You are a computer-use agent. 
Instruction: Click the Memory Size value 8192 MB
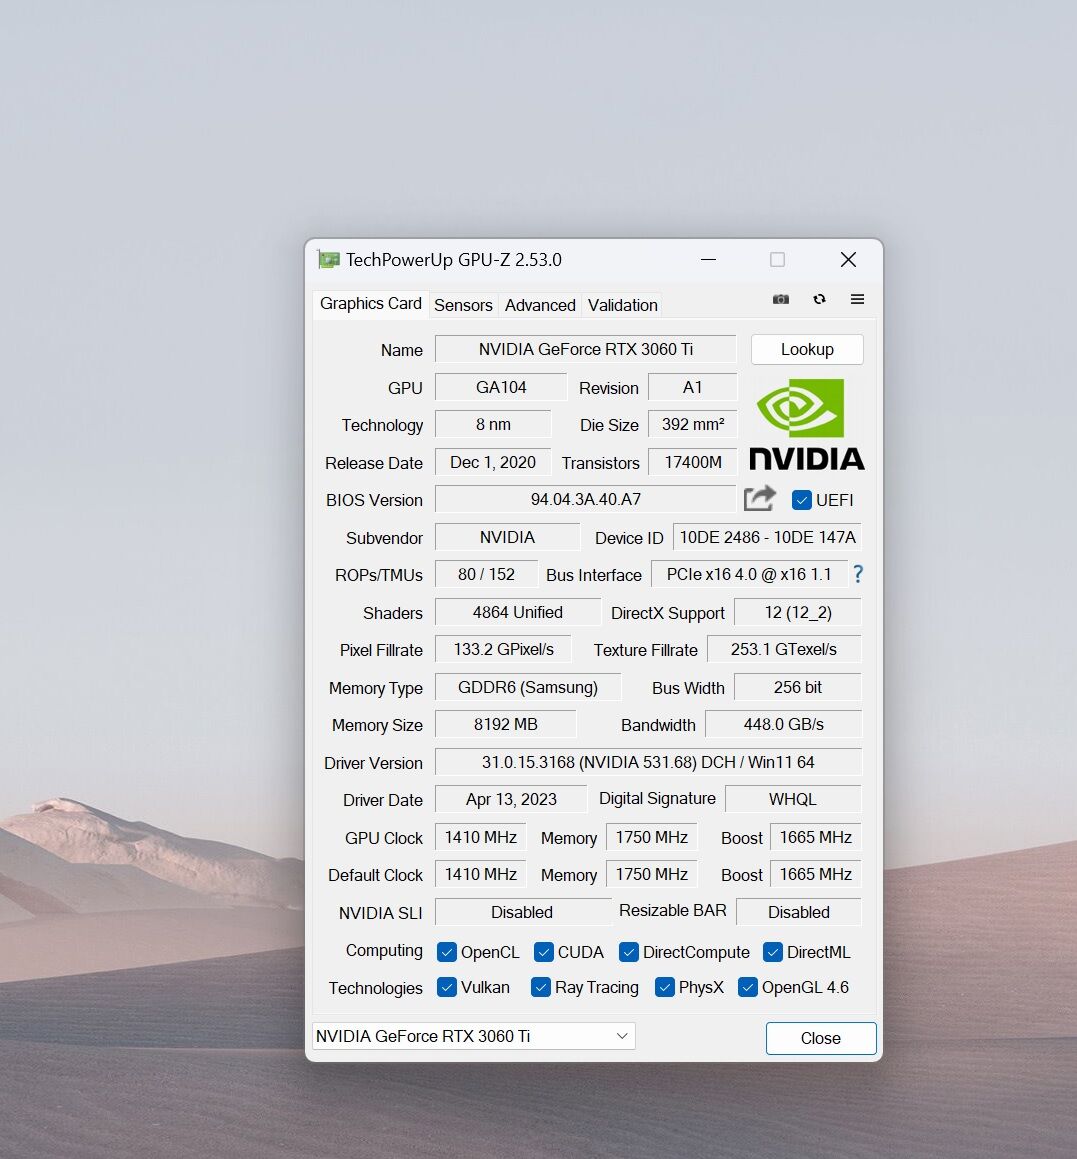506,724
